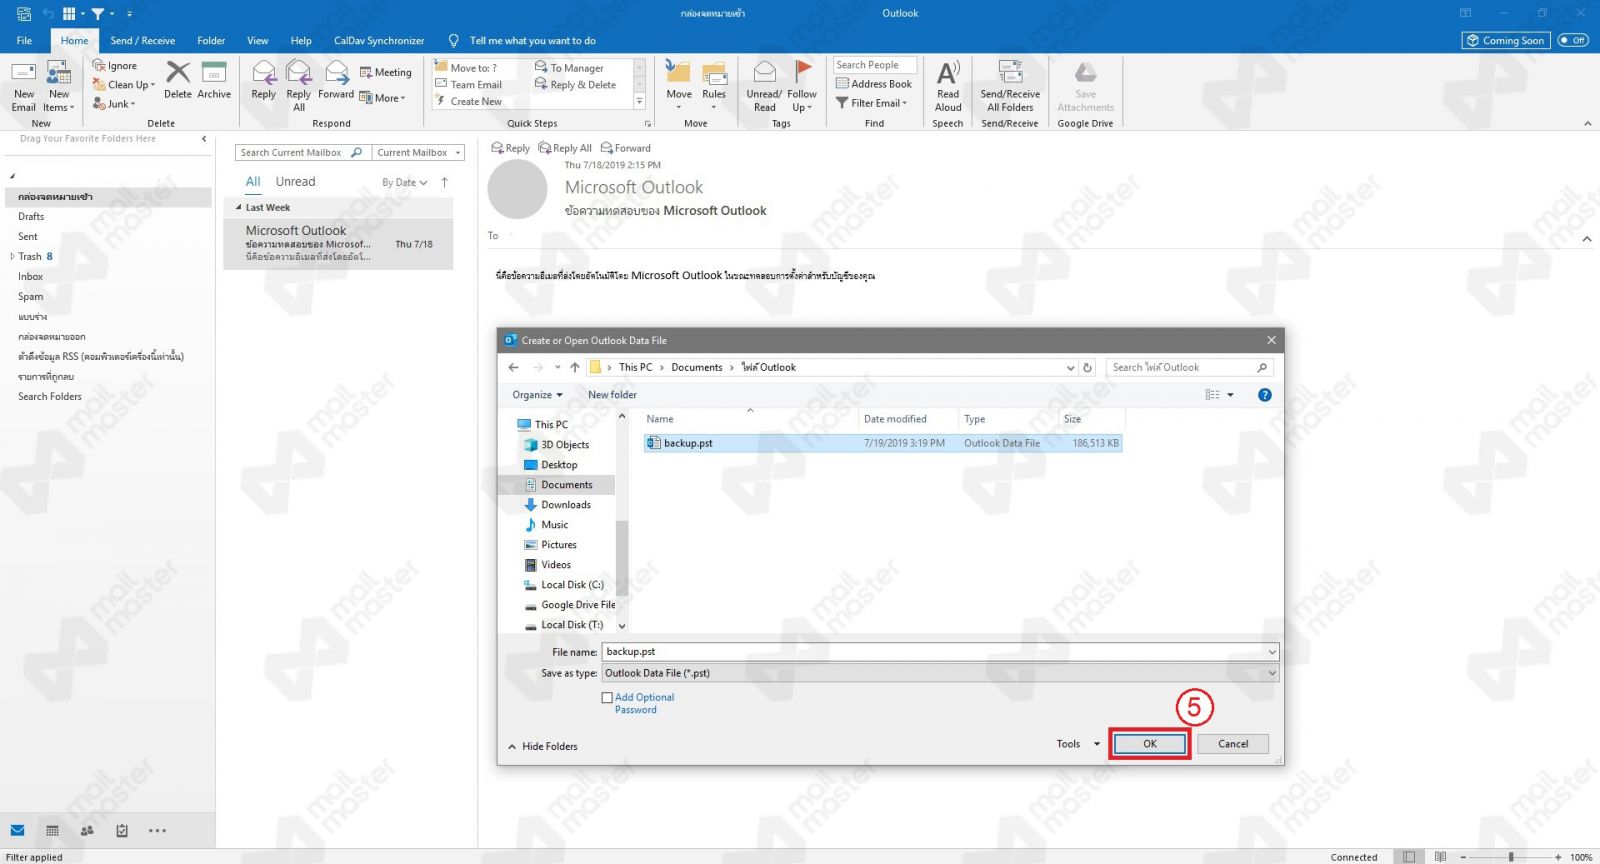Viewport: 1600px width, 864px height.
Task: Open the Address Book
Action: click(x=874, y=84)
